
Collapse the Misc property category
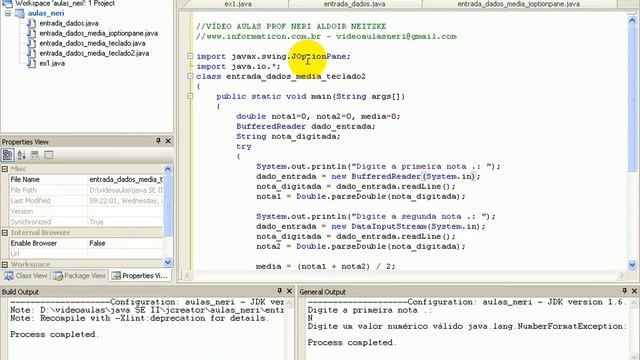click(x=5, y=169)
